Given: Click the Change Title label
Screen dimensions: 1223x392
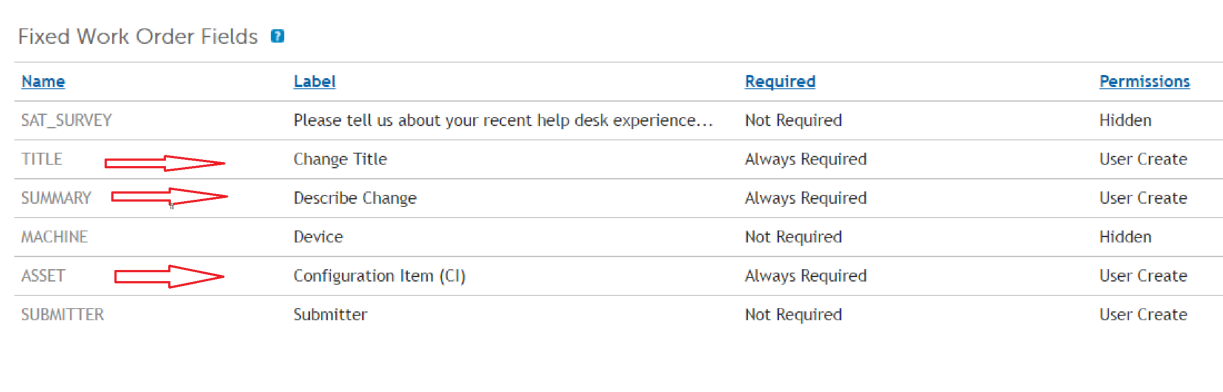Looking at the screenshot, I should click(340, 159).
